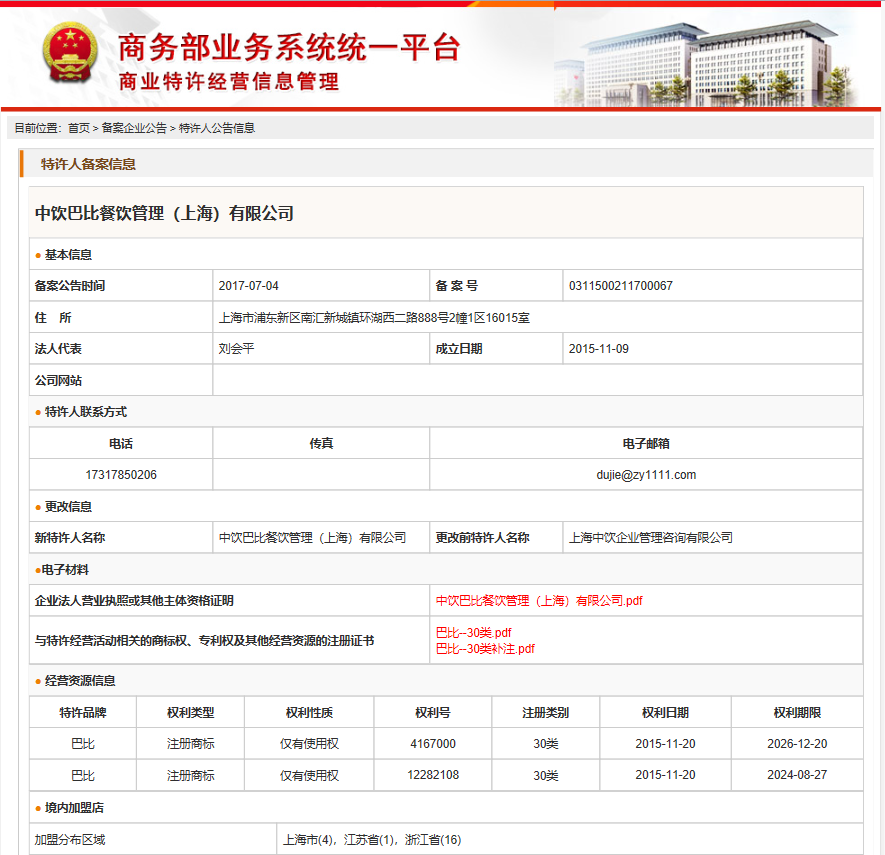Select phone number 17317850206
The width and height of the screenshot is (885, 855).
(121, 475)
